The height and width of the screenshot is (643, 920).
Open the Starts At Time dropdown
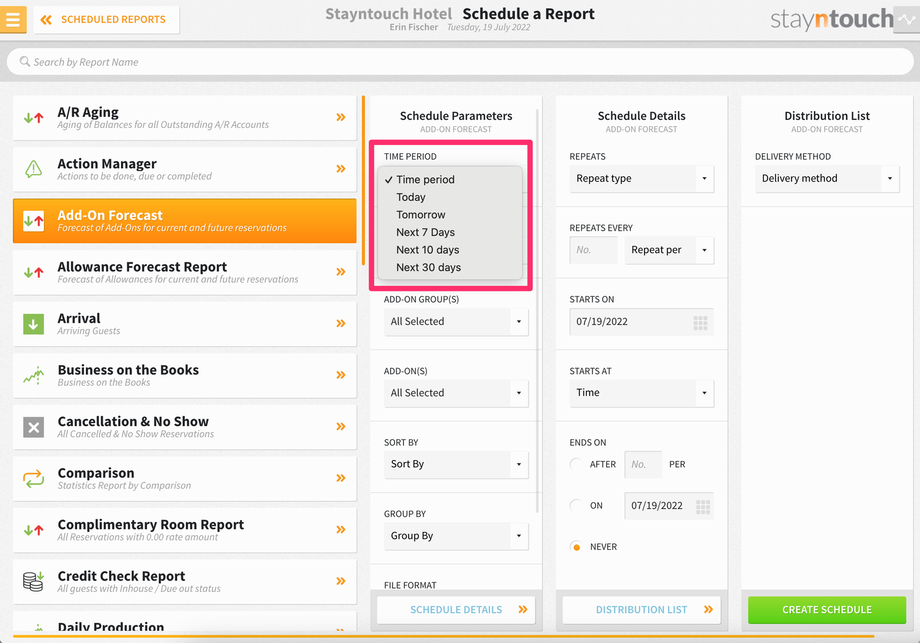tap(641, 392)
